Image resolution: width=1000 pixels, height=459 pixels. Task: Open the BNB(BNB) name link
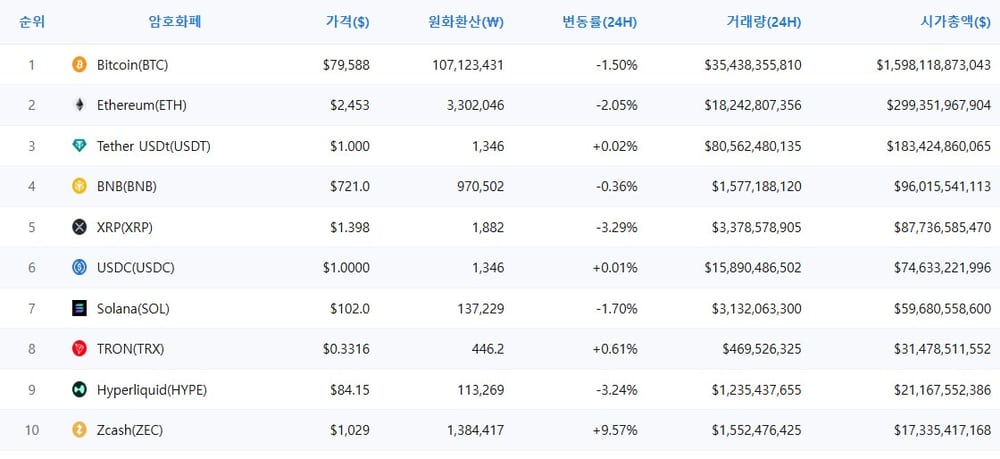coord(127,187)
